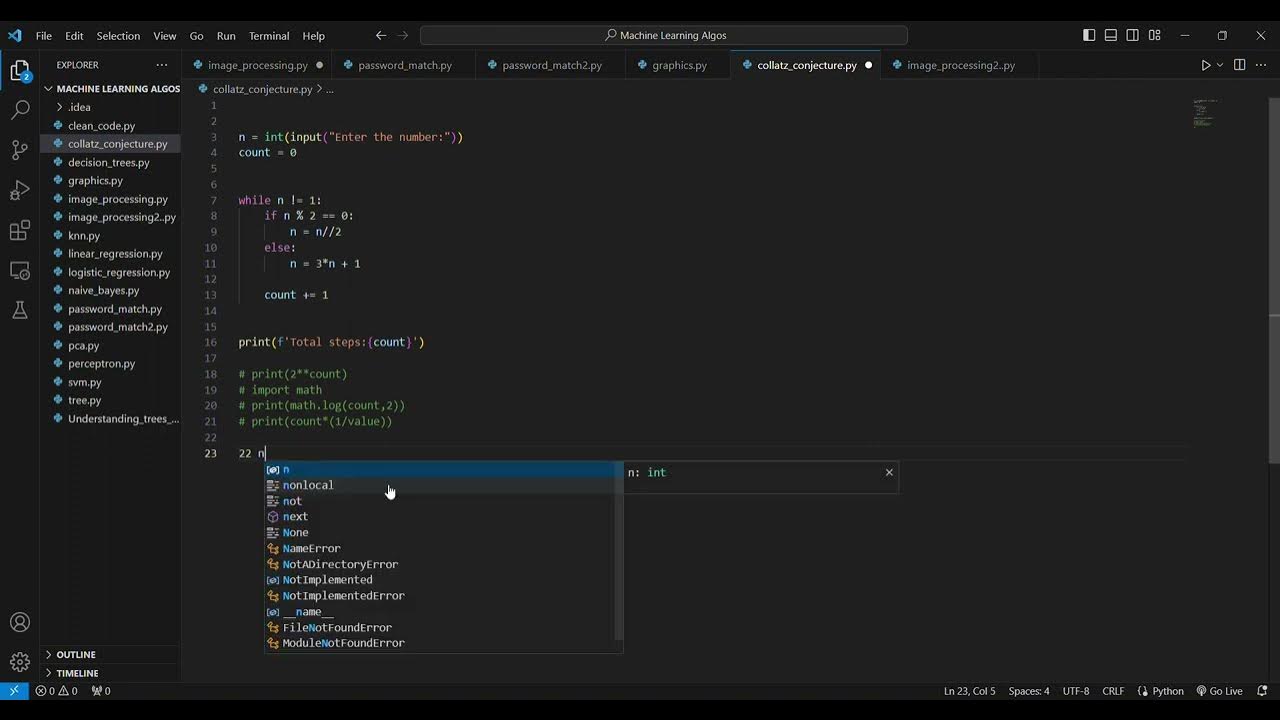Click the Go Forward navigation arrow
Screen dimensions: 1280x720
point(403,35)
